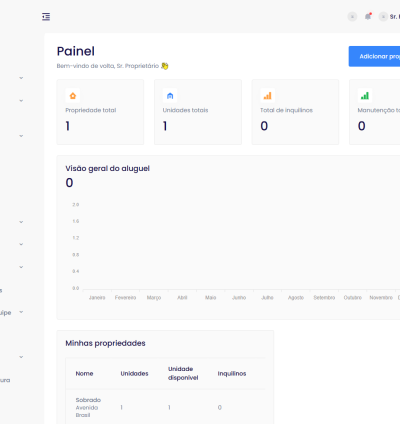Viewport: 400px width, 424px height.
Task: Expand the first sidebar chevron below the header
Action: (x=21, y=78)
